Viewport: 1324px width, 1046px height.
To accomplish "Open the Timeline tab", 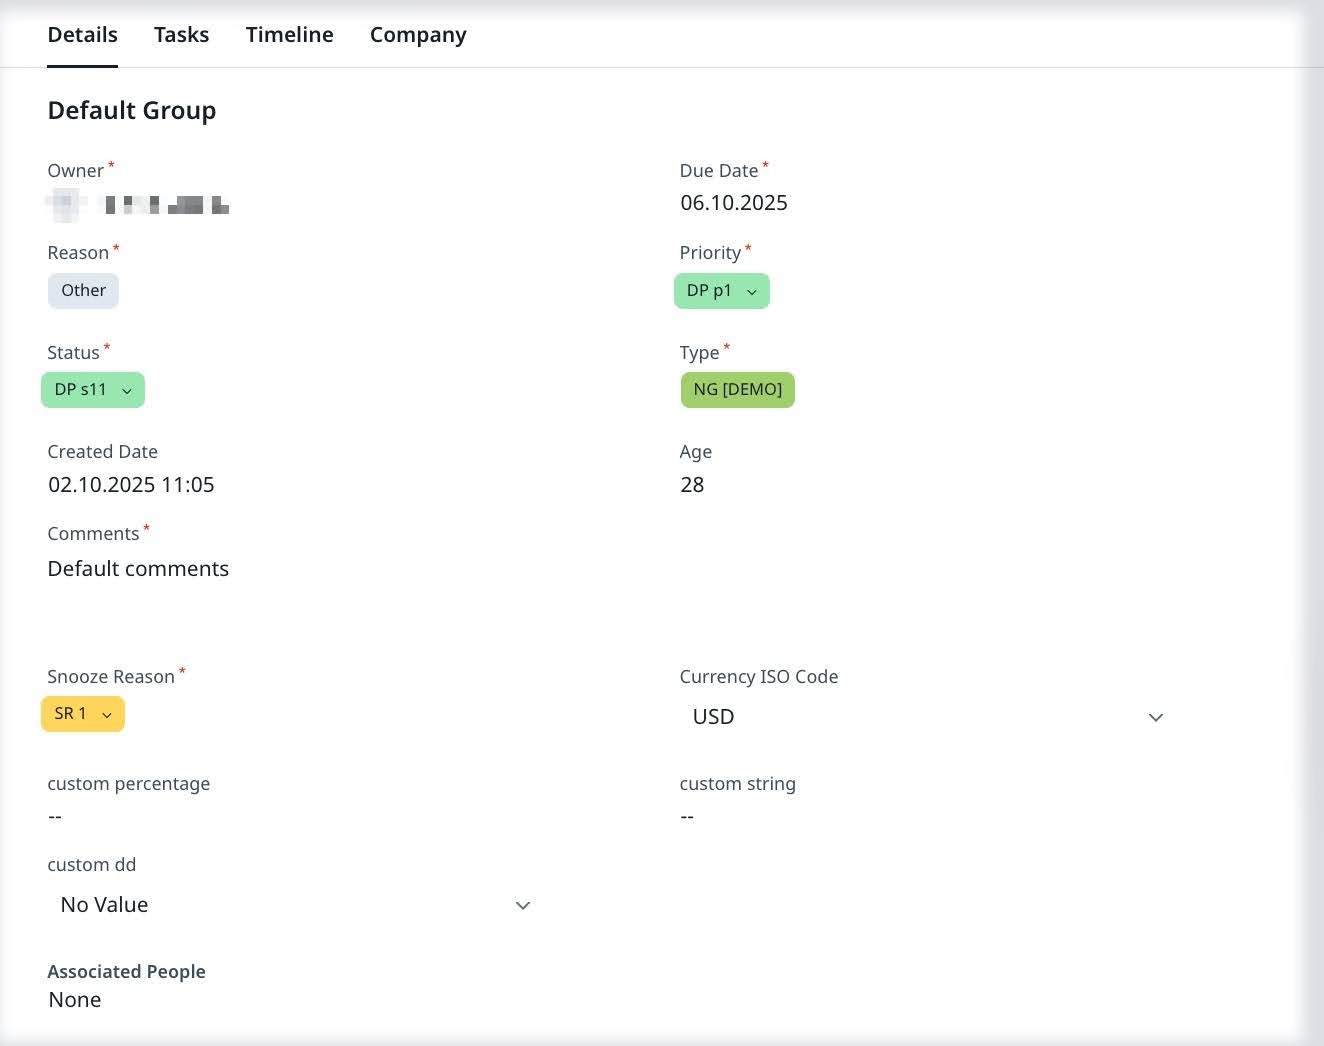I will pyautogui.click(x=289, y=34).
